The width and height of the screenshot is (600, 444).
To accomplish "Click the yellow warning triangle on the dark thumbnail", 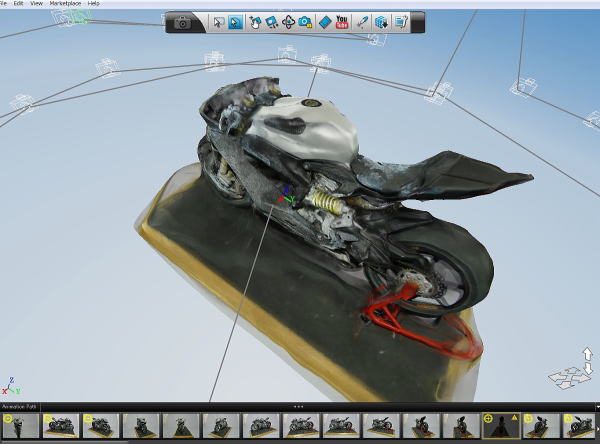I will (514, 418).
